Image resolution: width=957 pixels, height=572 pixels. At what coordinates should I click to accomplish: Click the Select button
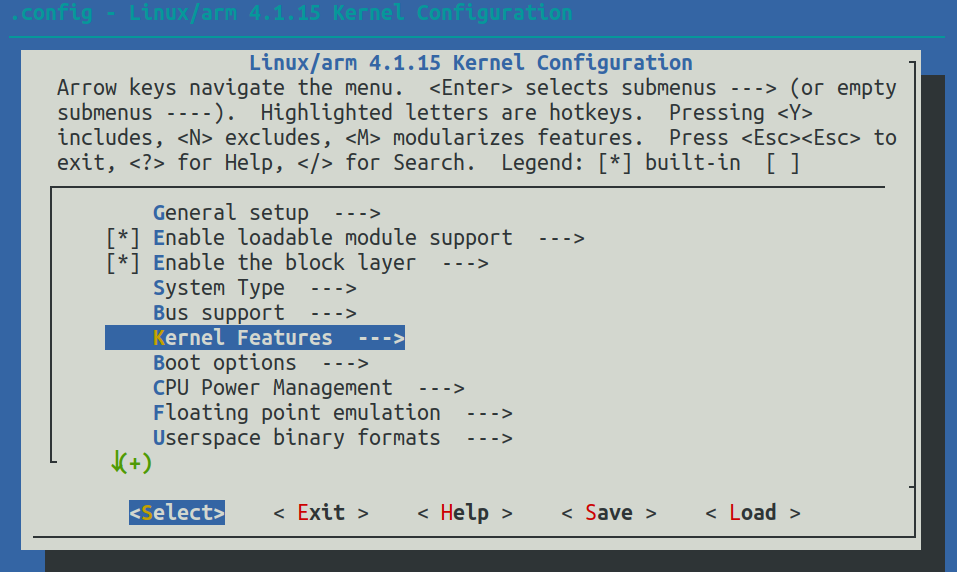point(177,513)
